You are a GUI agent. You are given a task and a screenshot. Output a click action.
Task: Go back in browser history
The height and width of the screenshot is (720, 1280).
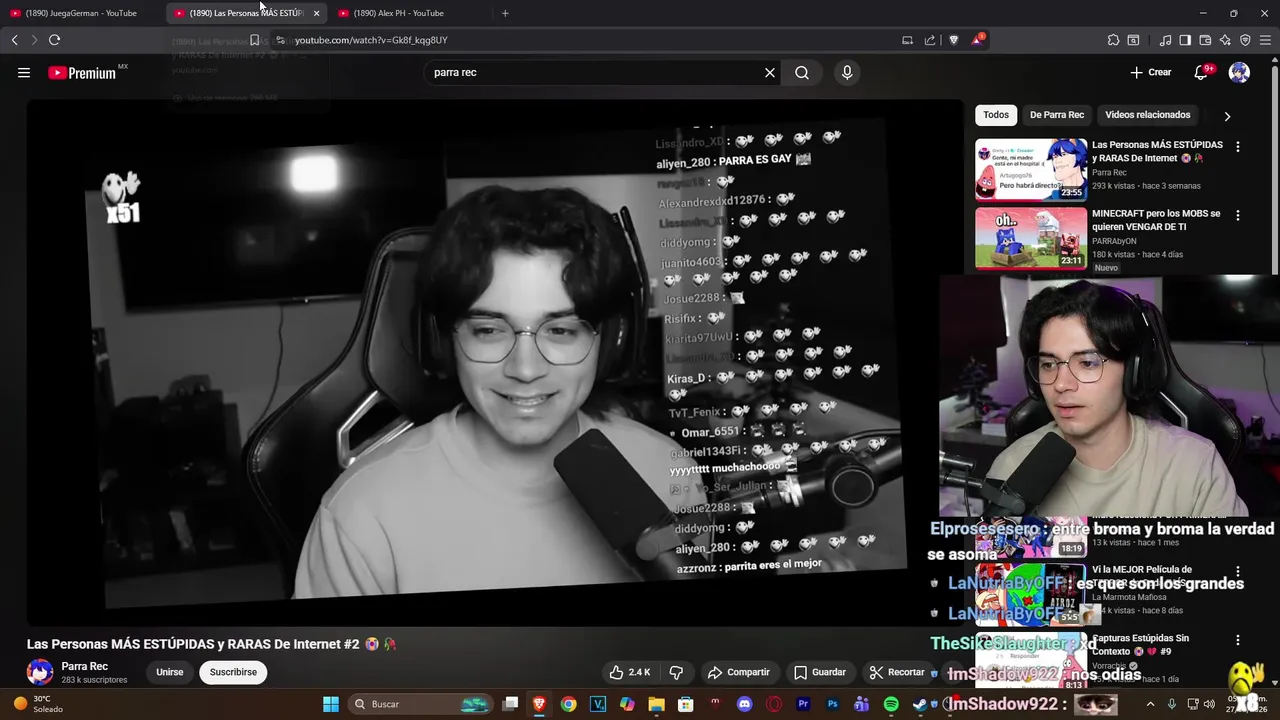(14, 40)
